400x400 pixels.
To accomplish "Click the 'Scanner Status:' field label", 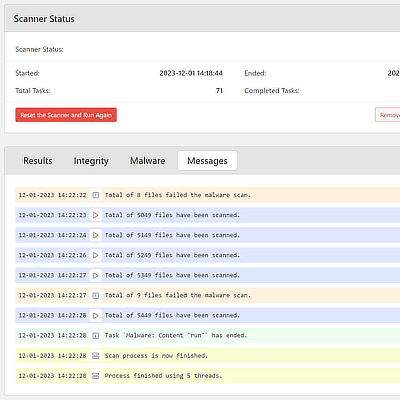I will tap(39, 49).
